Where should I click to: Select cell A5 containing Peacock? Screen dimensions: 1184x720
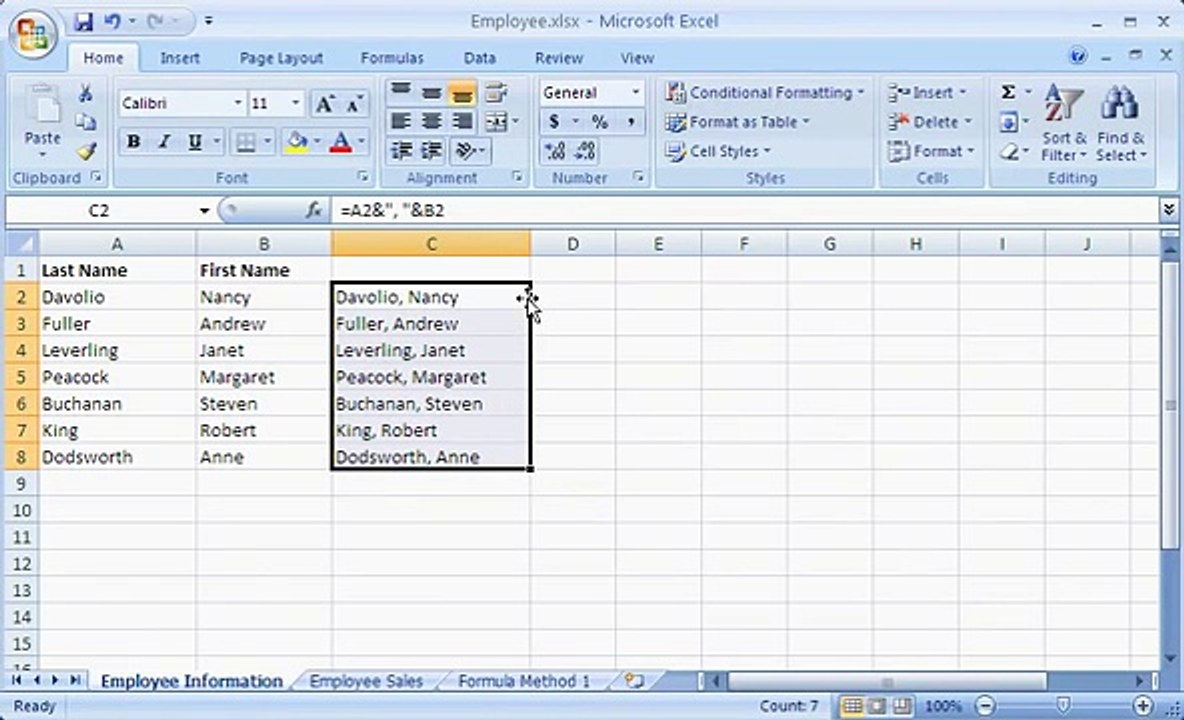[x=118, y=377]
